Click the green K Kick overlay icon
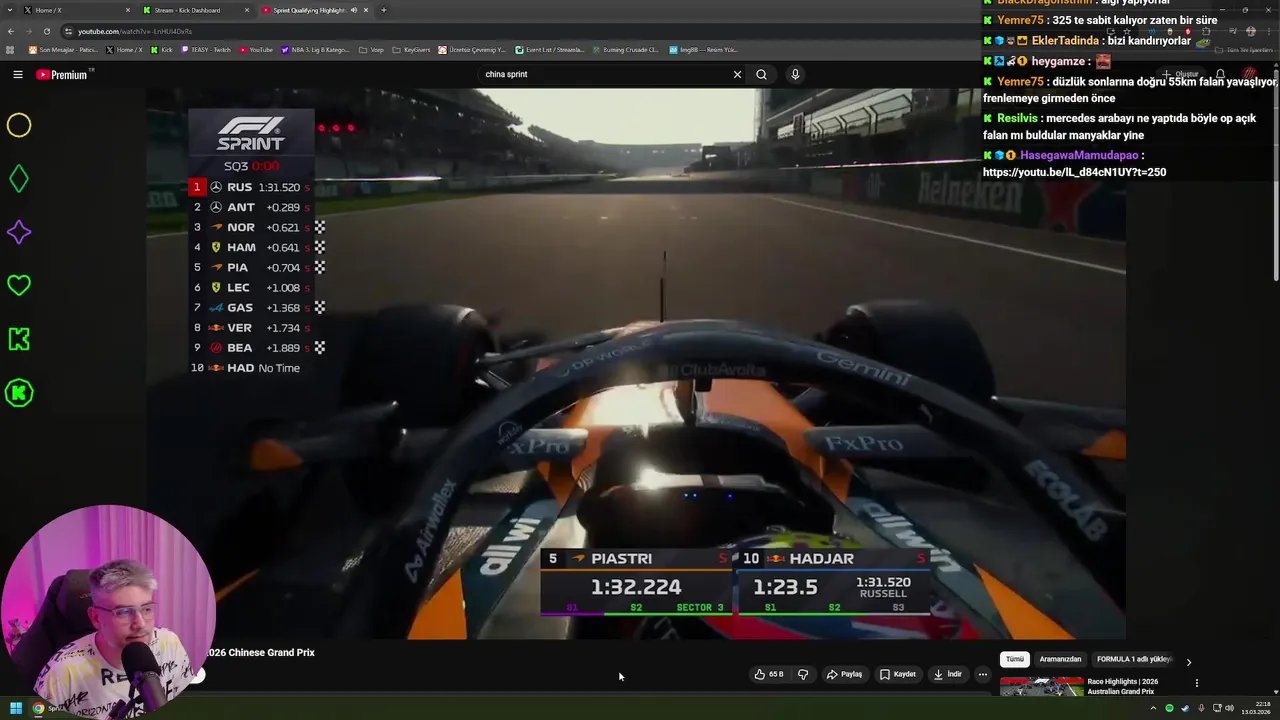Image resolution: width=1280 pixels, height=720 pixels. (19, 339)
